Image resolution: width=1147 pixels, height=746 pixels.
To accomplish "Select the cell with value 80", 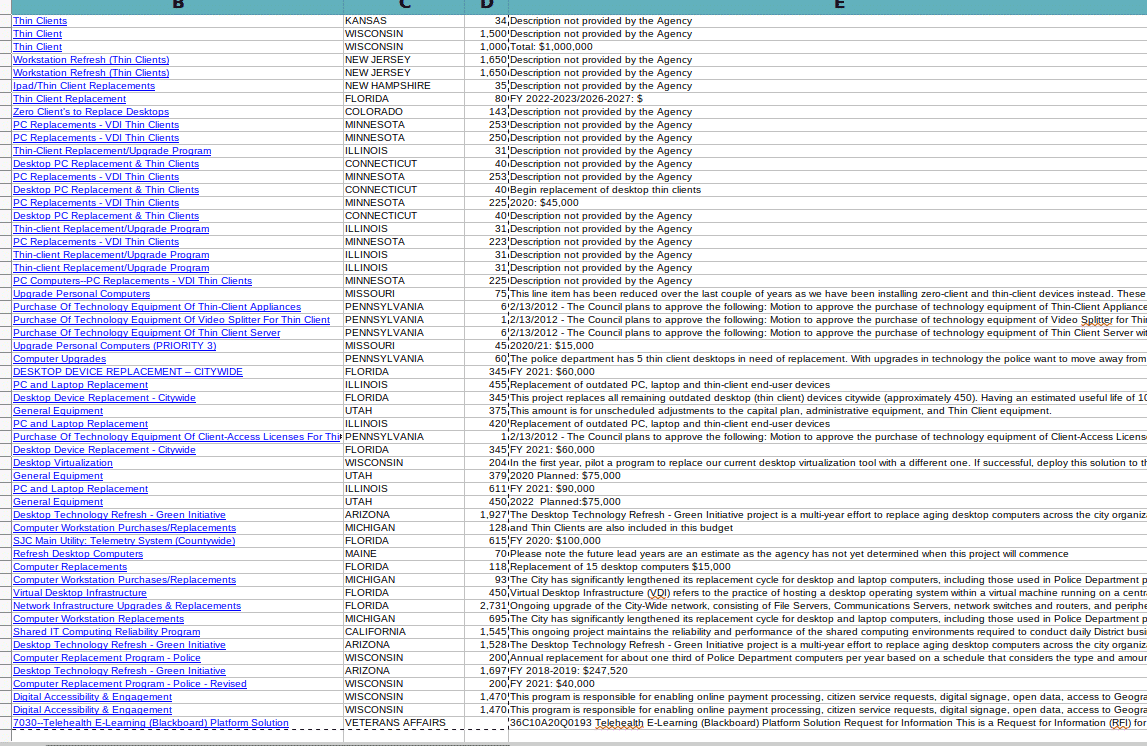I will pos(486,99).
